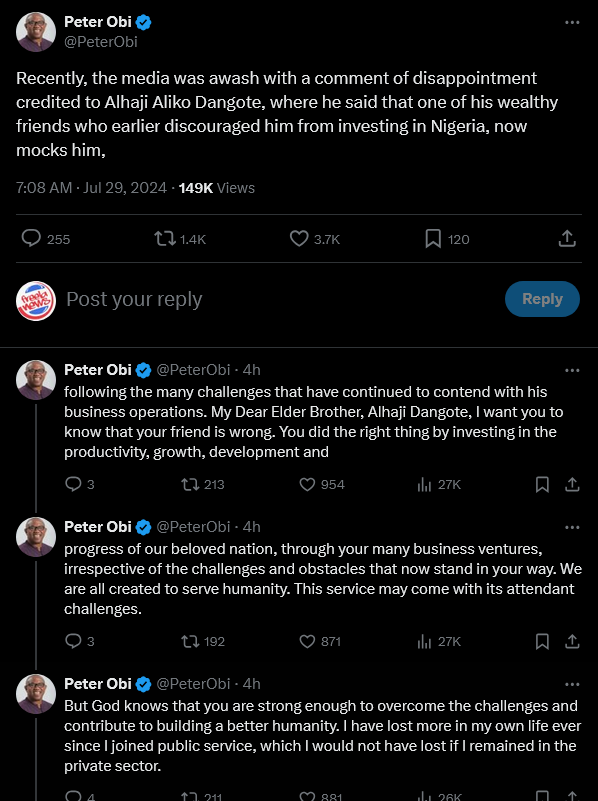Bookmark the reply about serving humanity
The image size is (598, 801).
pos(542,641)
